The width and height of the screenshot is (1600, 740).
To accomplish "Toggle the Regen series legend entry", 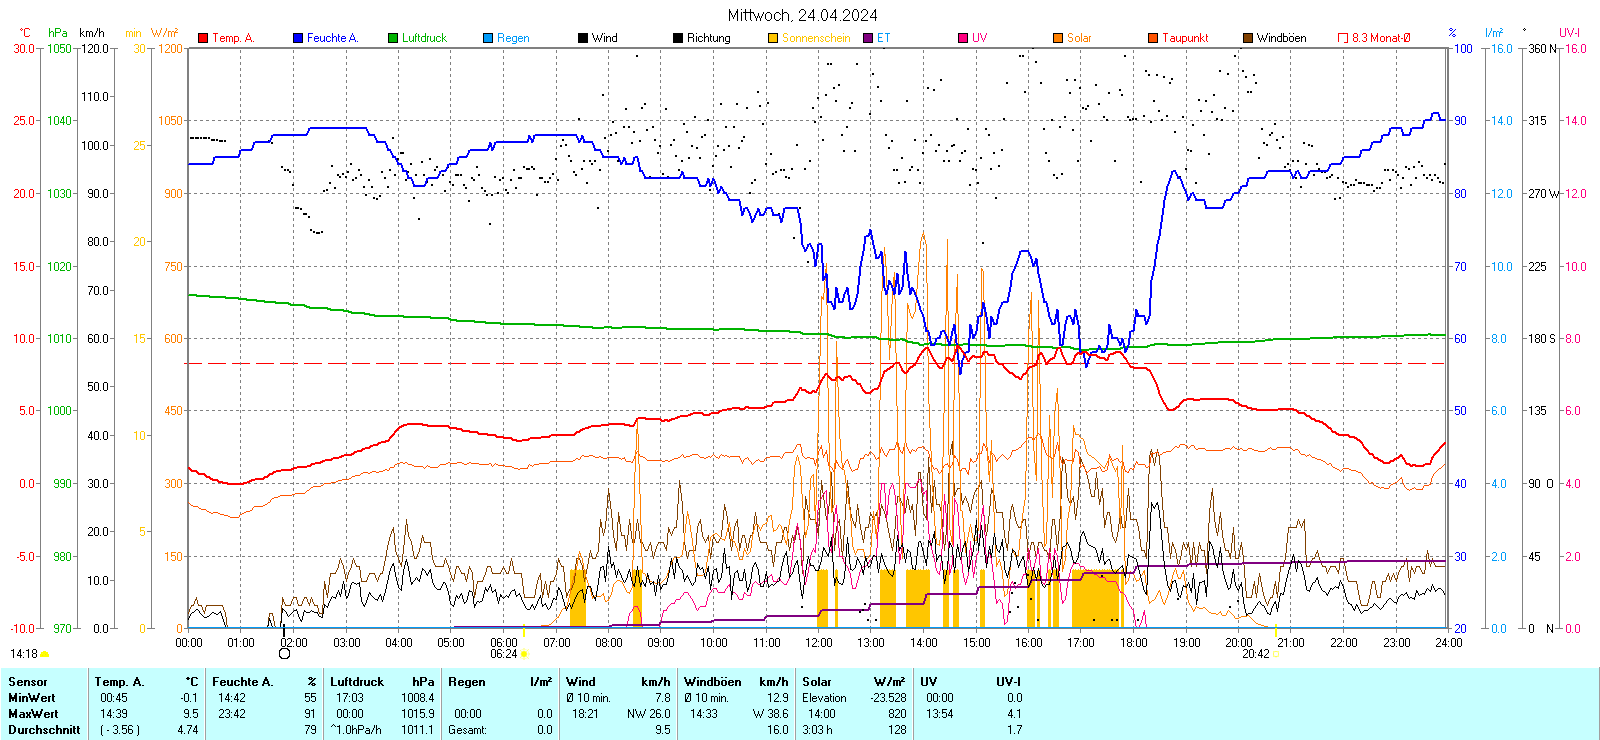I will (x=512, y=38).
